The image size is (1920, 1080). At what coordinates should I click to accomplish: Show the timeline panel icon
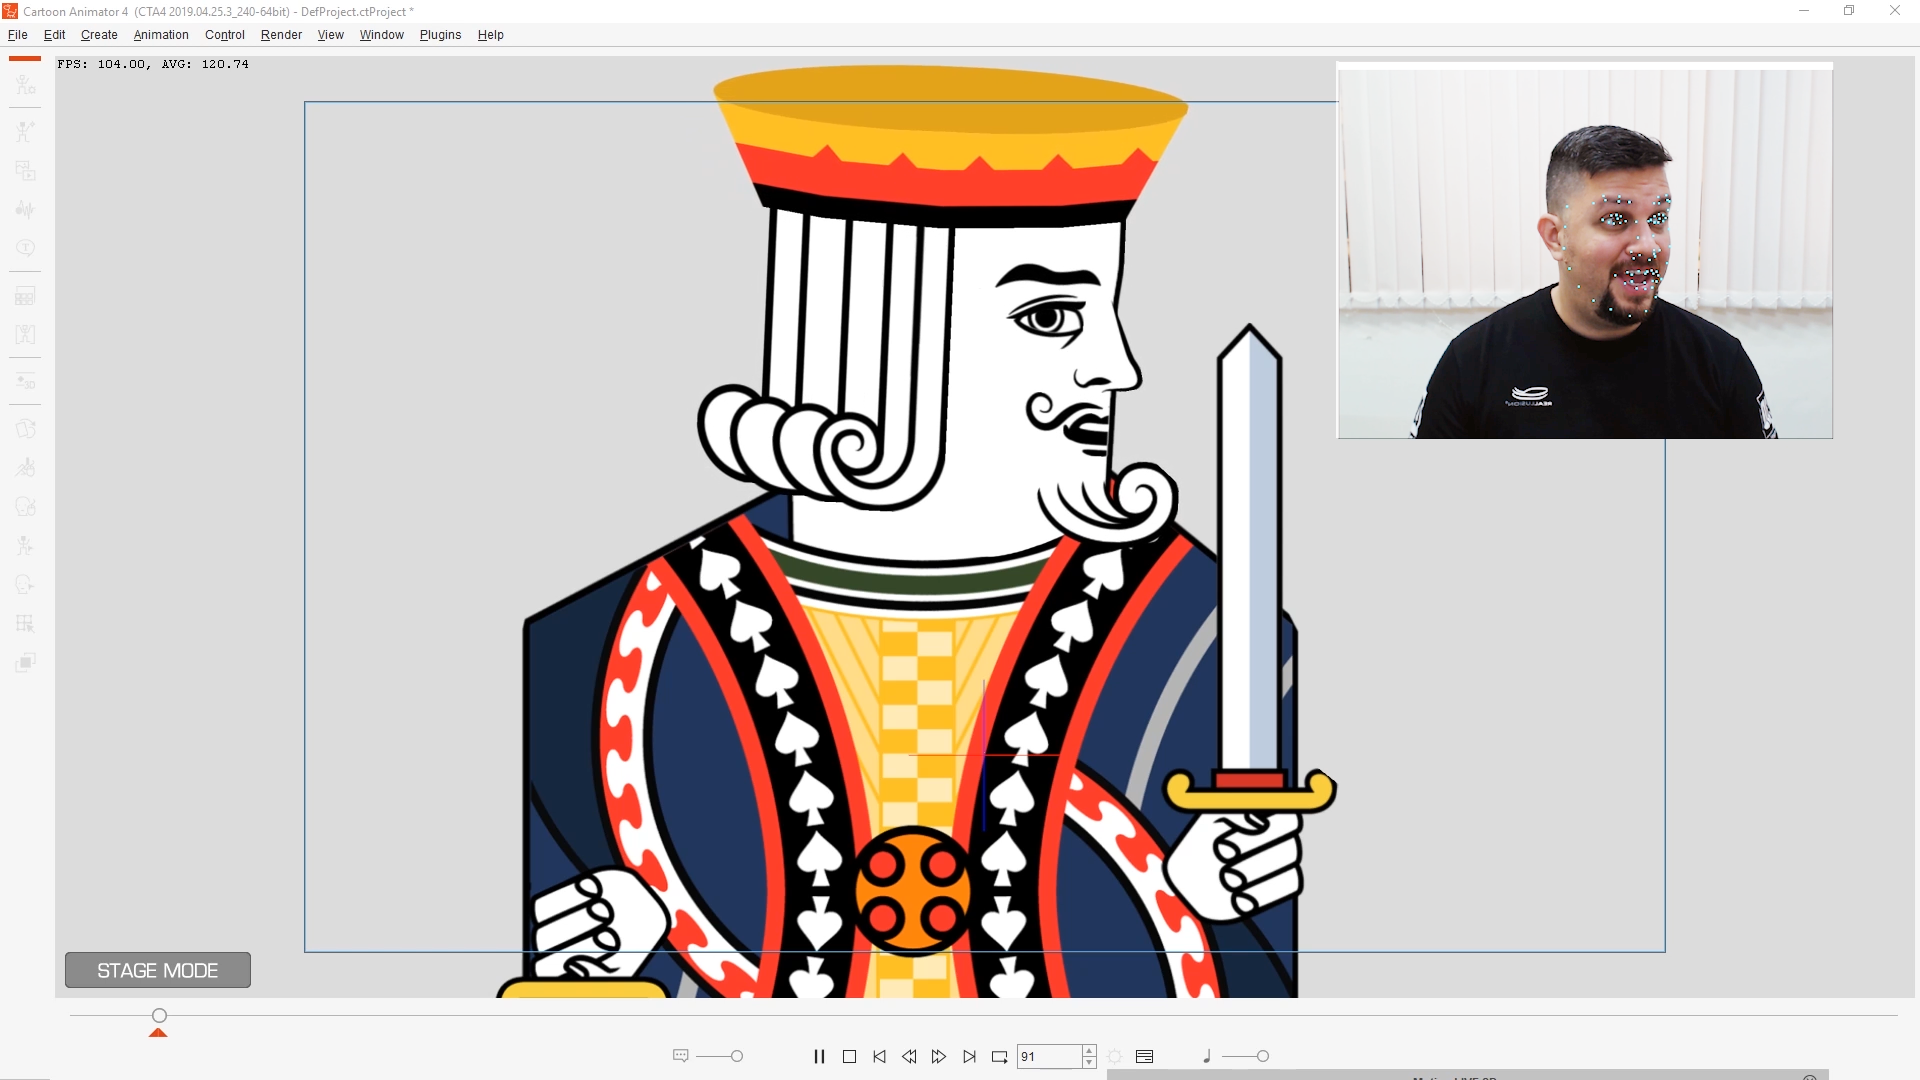(1145, 1056)
